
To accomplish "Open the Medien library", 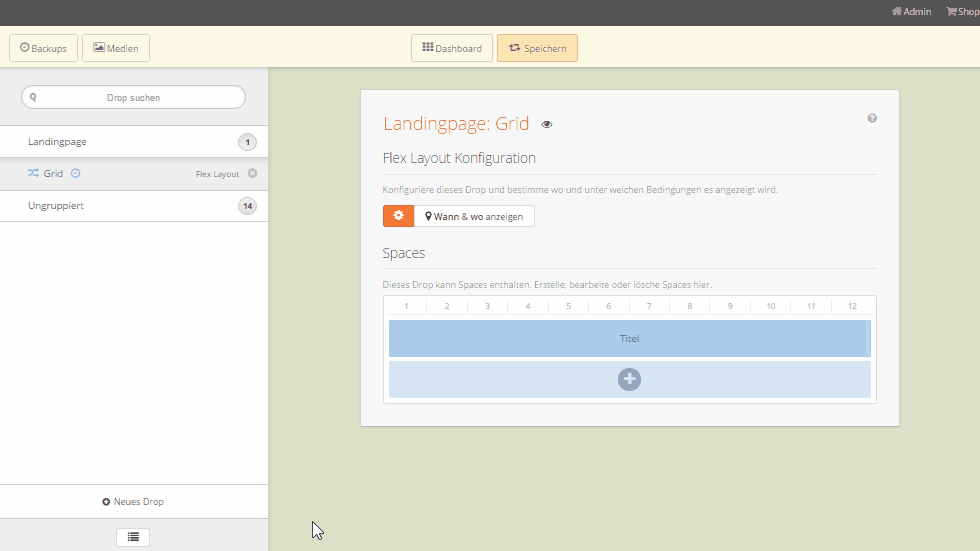I will (116, 48).
